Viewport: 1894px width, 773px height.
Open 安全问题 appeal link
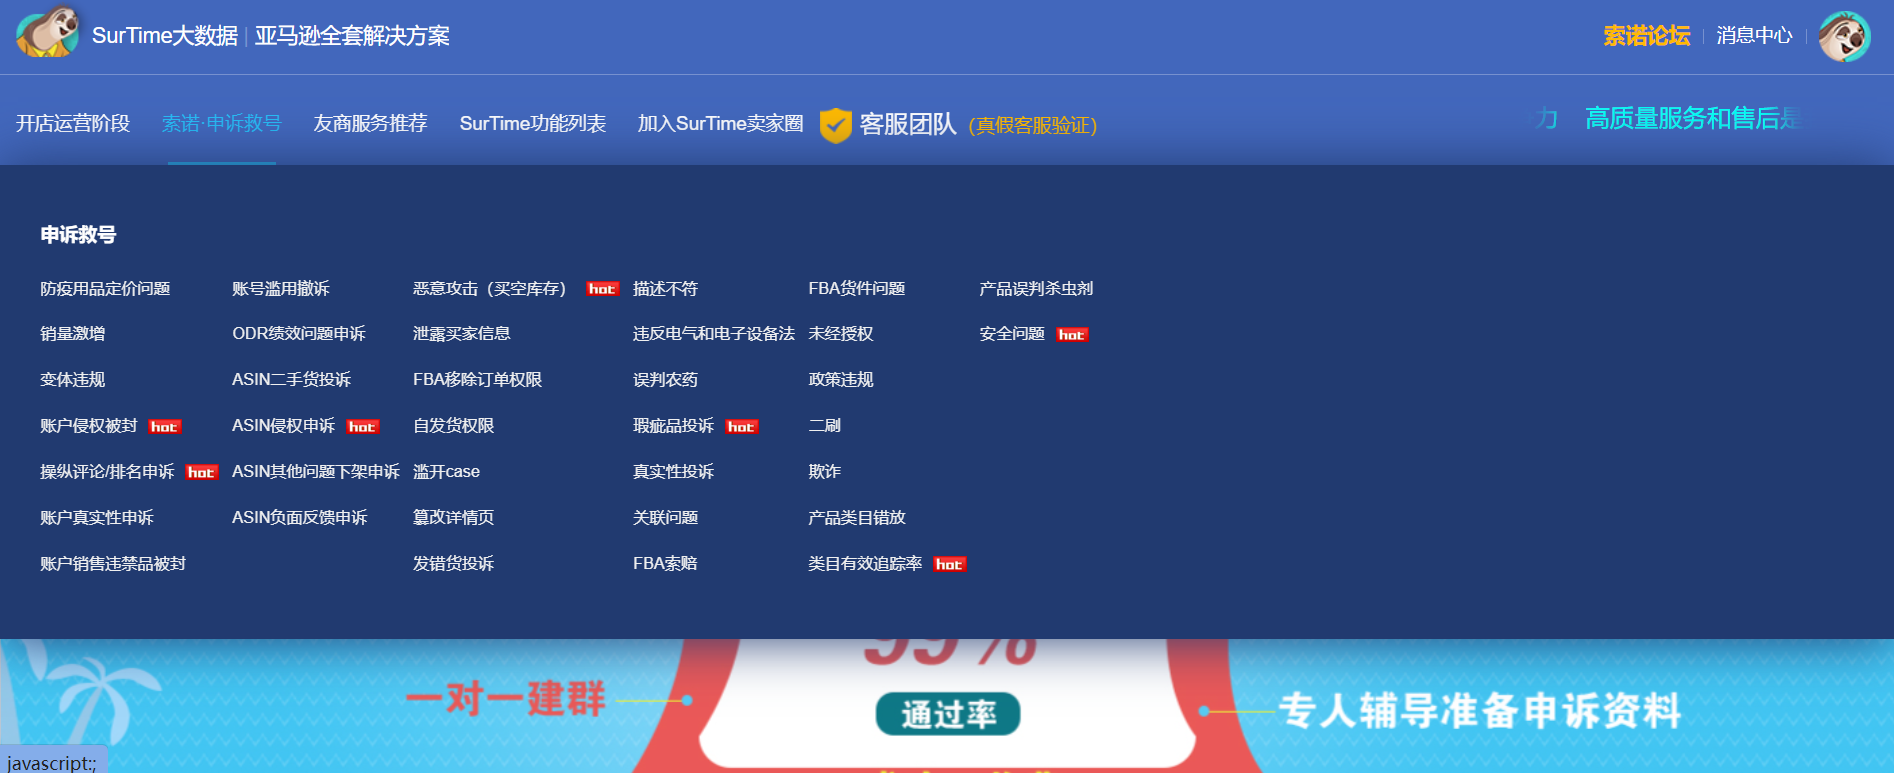click(1012, 334)
